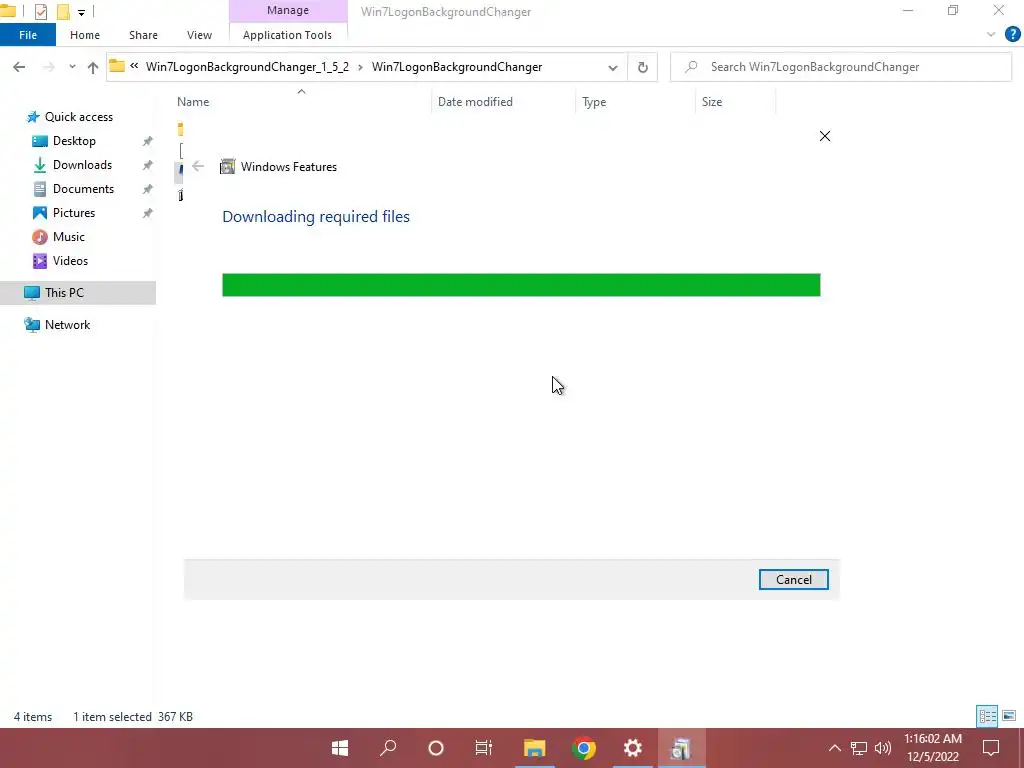Screen dimensions: 1024x768
Task: Open Downloads in the navigation pane
Action: tap(82, 165)
